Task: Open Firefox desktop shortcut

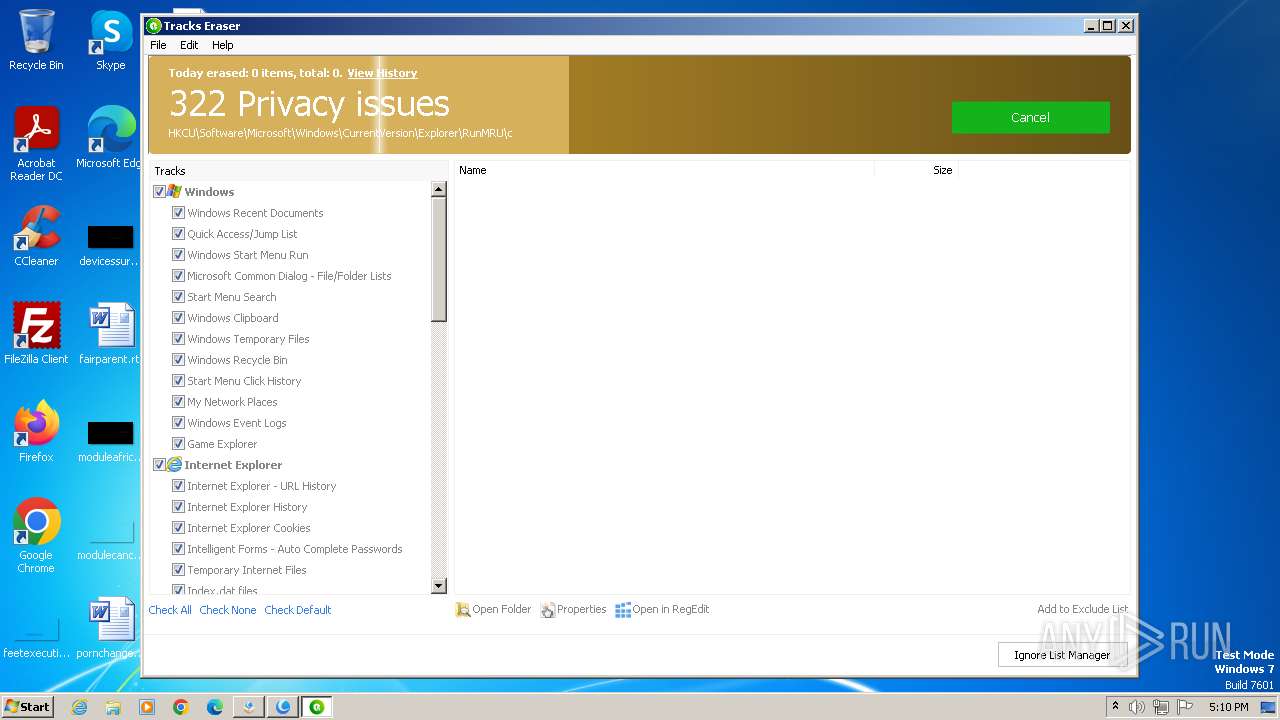Action: pos(36,431)
